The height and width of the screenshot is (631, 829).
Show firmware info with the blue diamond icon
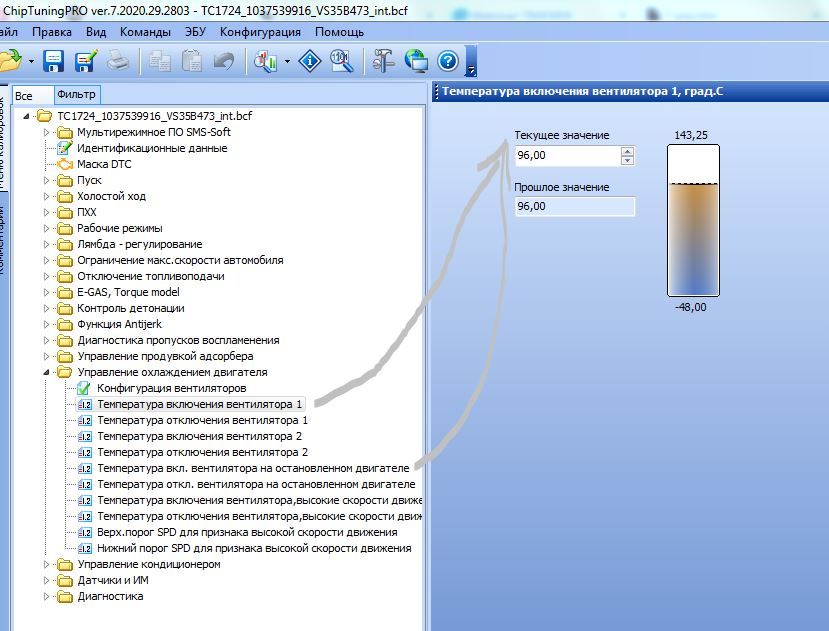310,61
